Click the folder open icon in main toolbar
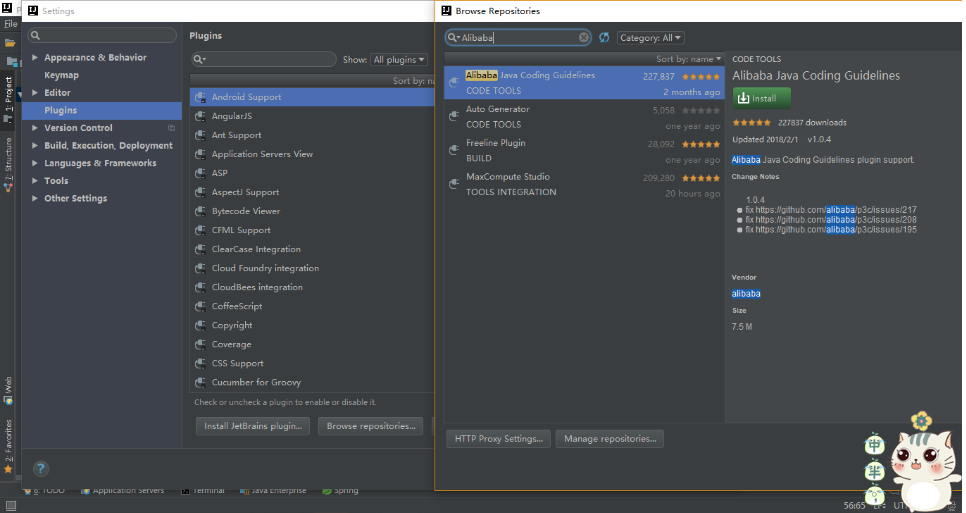The width and height of the screenshot is (966, 513). pos(10,43)
